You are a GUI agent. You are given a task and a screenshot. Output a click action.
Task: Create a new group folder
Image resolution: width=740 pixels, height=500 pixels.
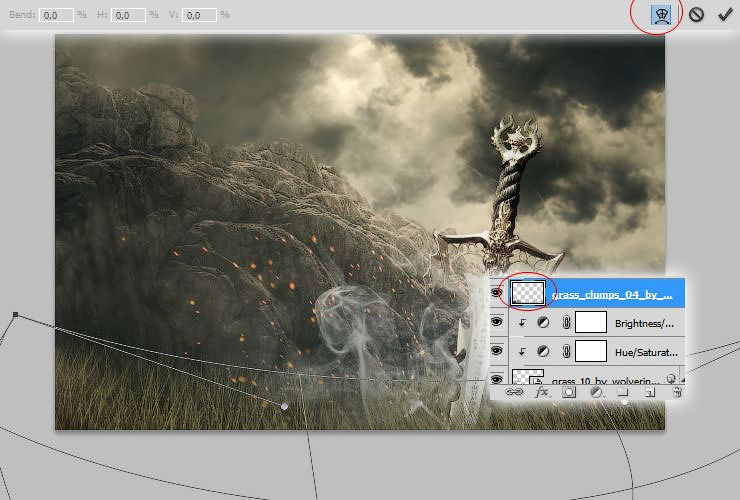coord(623,392)
